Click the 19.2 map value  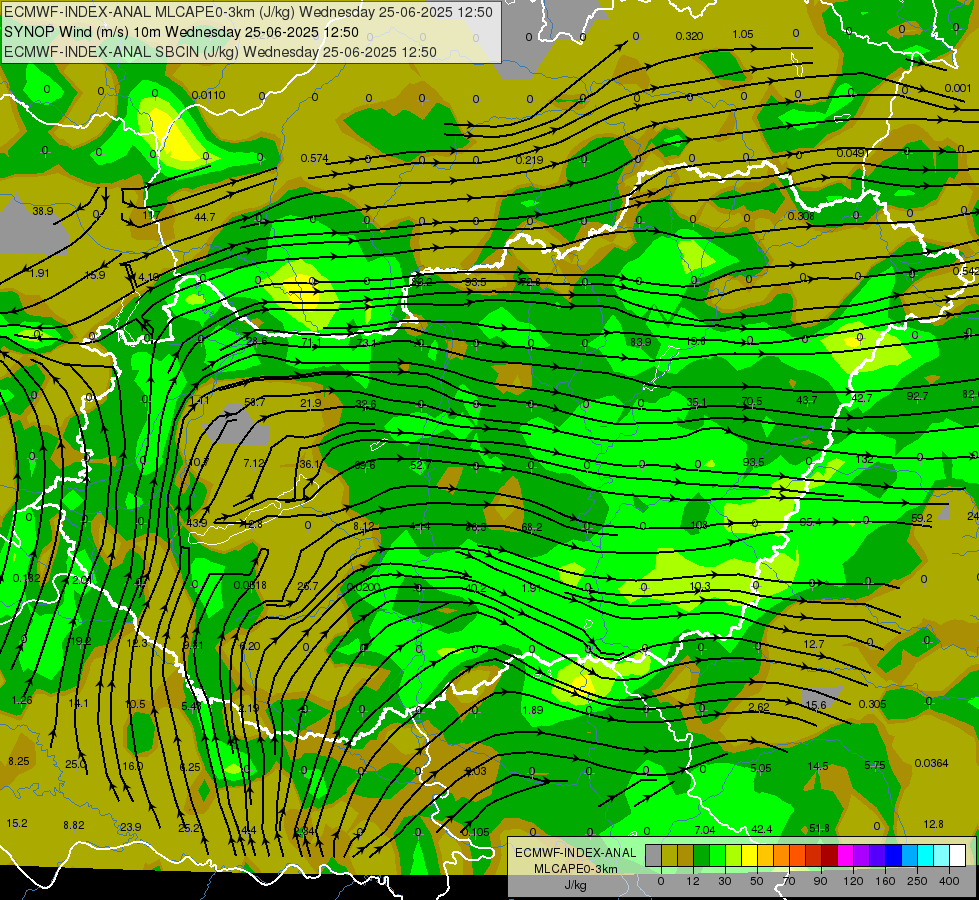click(x=81, y=641)
